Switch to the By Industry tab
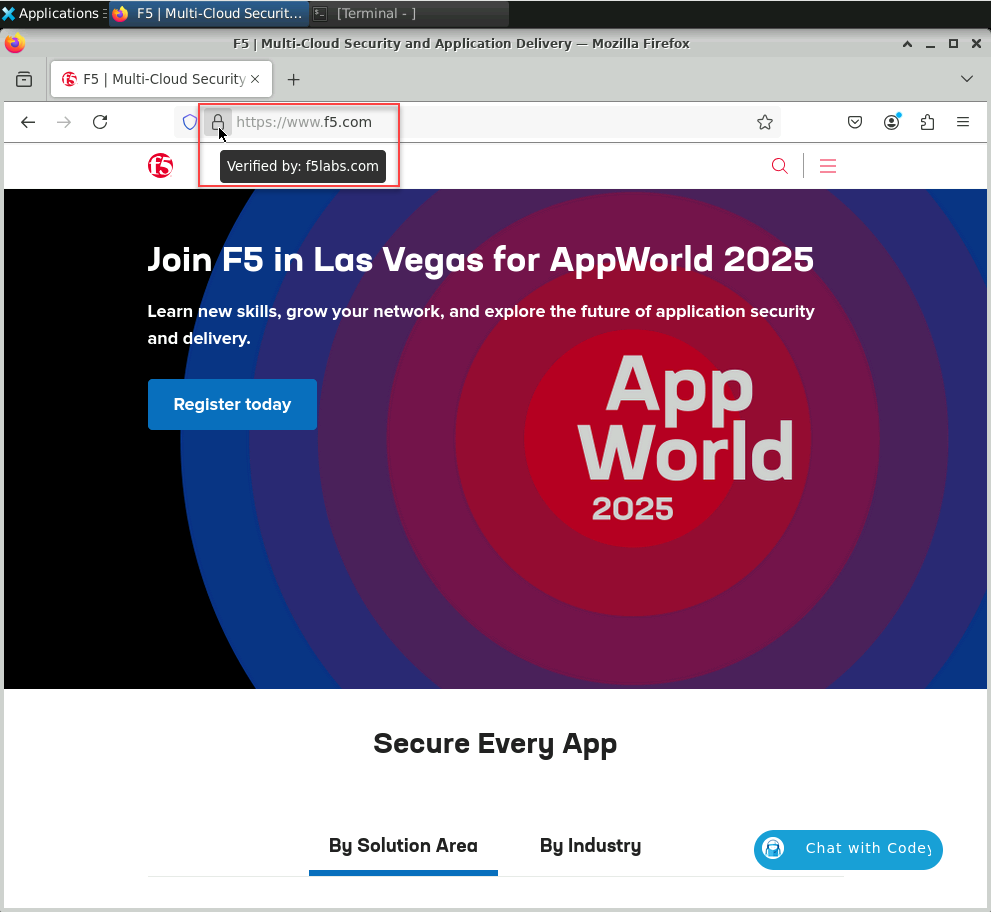Screen dimensions: 991x912 pyautogui.click(x=590, y=846)
